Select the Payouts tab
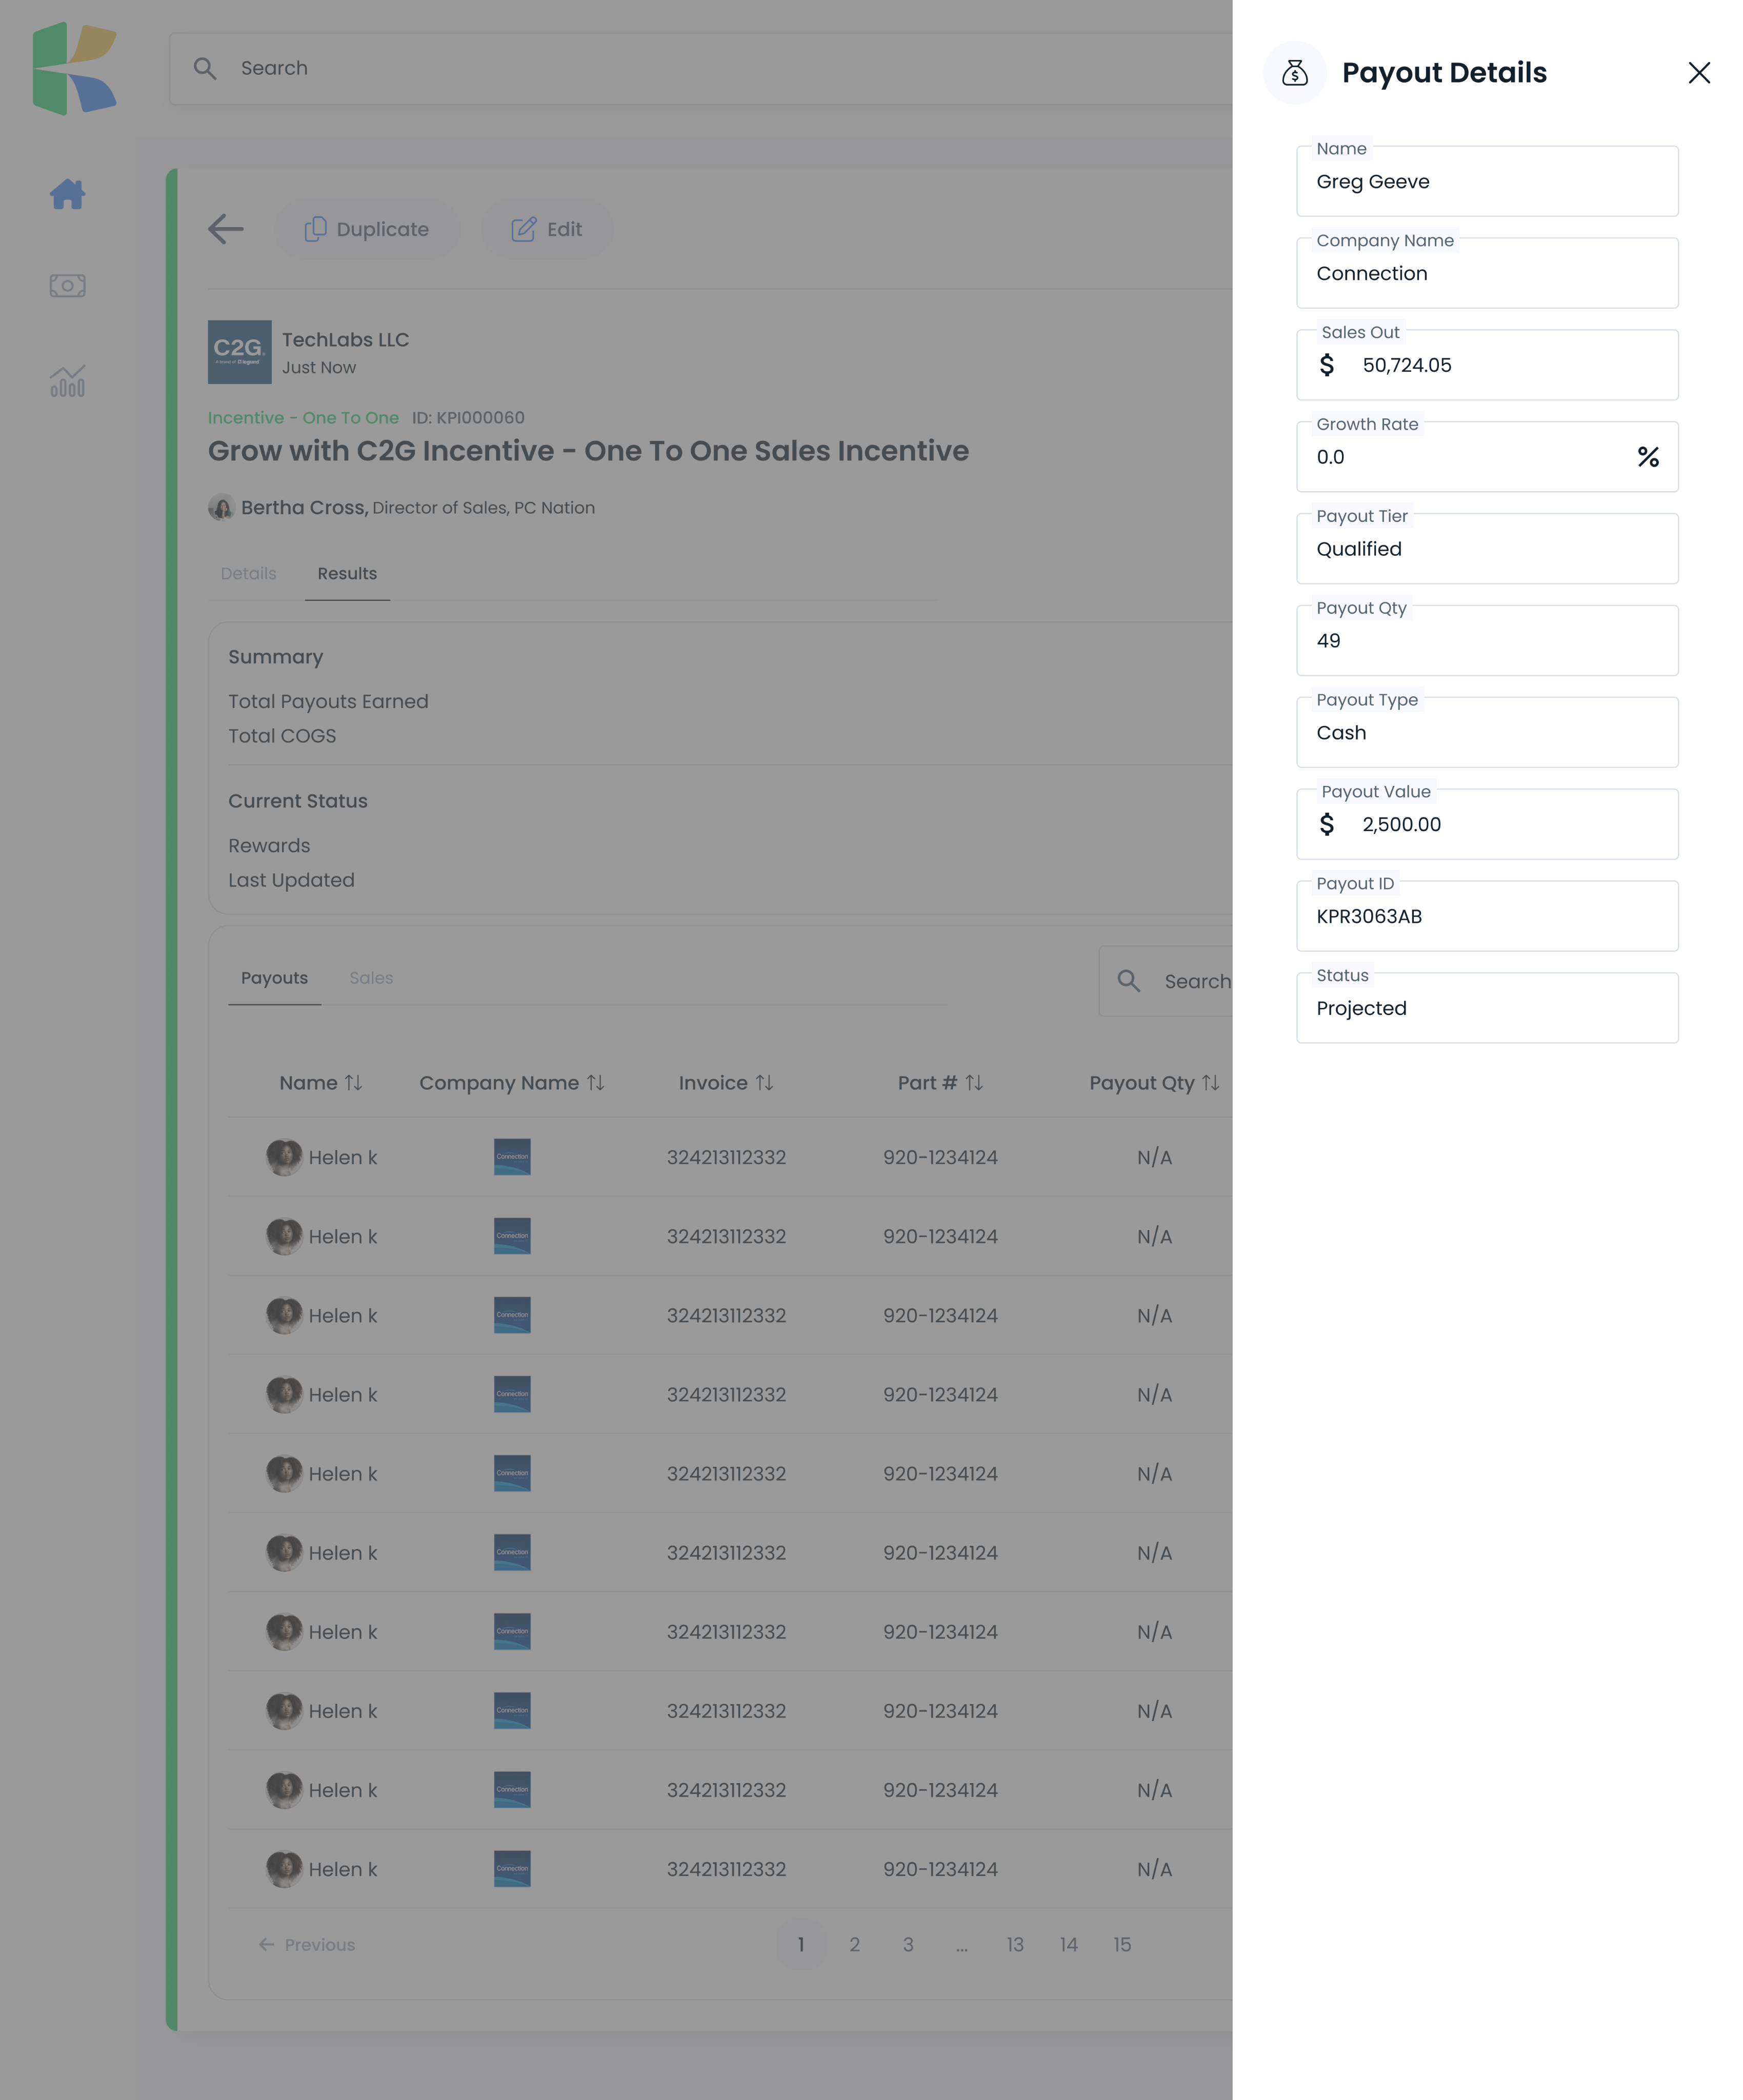The image size is (1743, 2100). pyautogui.click(x=274, y=978)
